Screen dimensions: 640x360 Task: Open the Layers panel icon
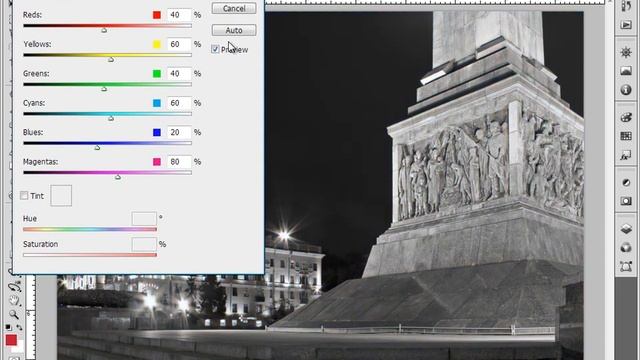[626, 229]
